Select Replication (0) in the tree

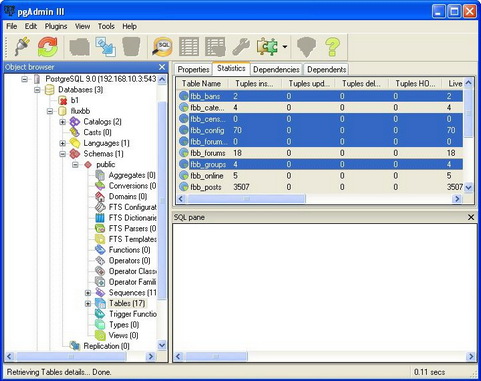point(106,346)
